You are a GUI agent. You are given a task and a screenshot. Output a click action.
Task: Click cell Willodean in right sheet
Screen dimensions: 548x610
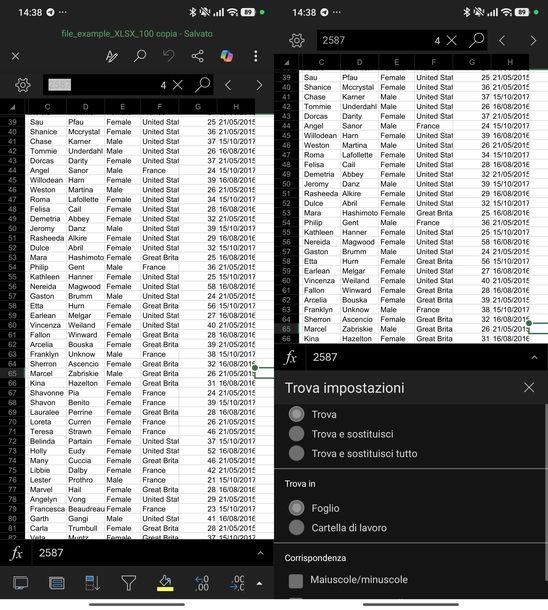tap(321, 135)
